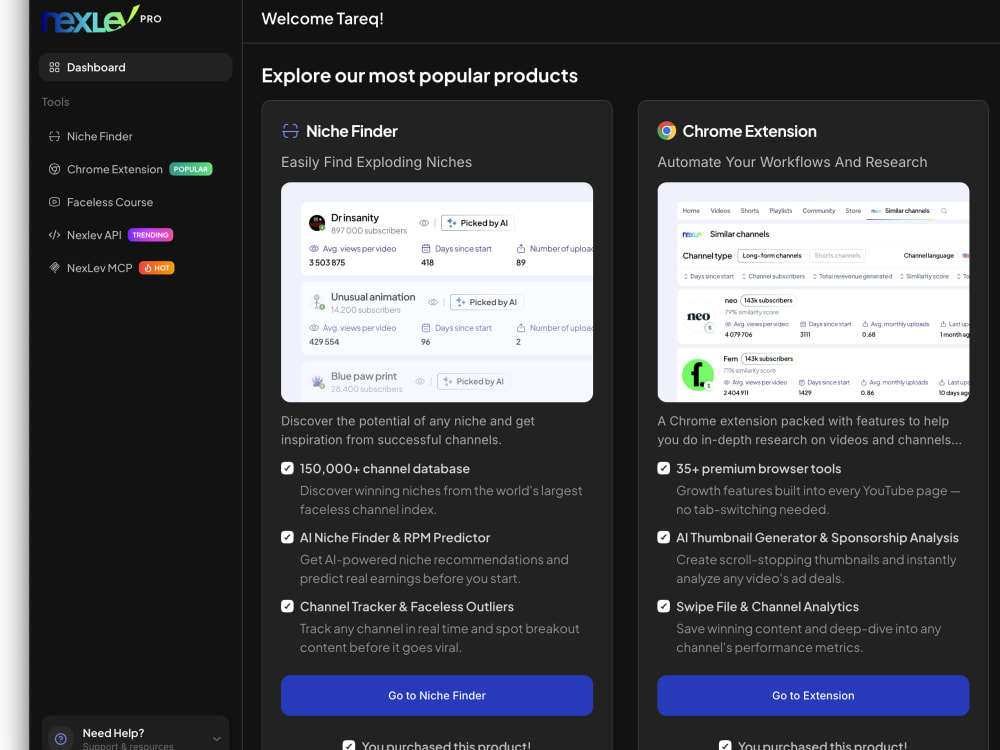The width and height of the screenshot is (1000, 750).
Task: Click the Niche Finder preview image
Action: pyautogui.click(x=437, y=292)
